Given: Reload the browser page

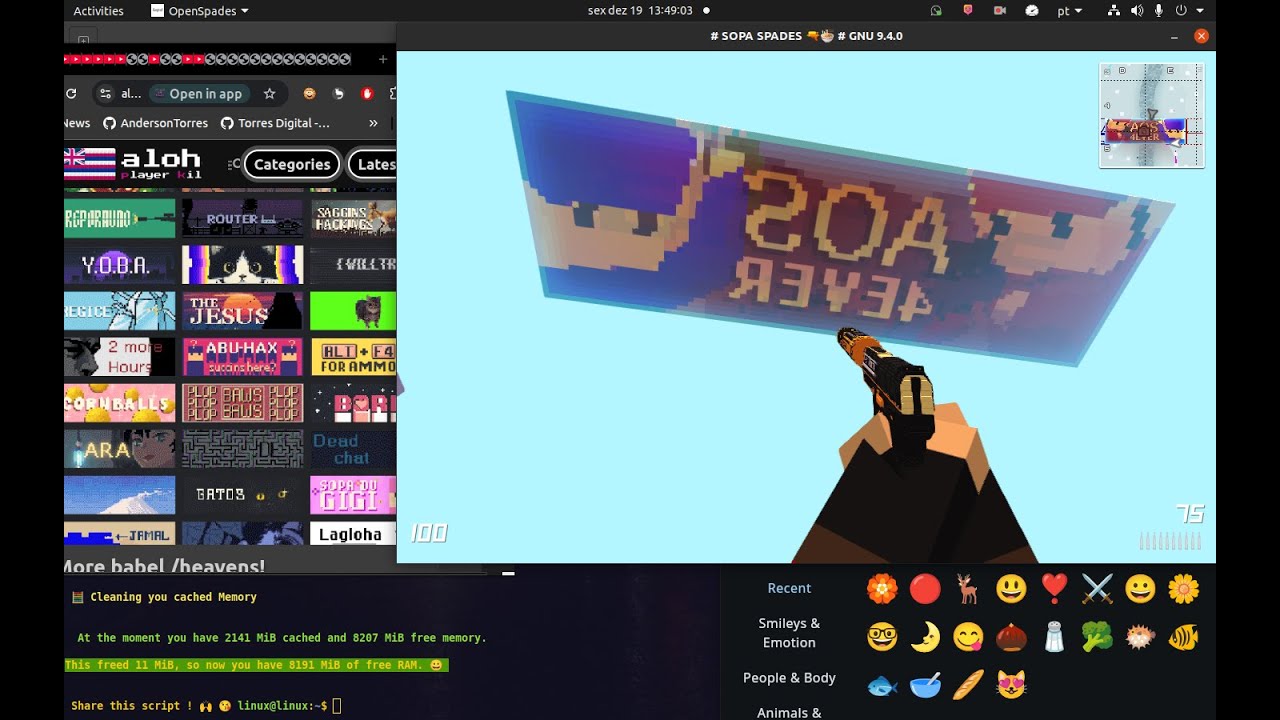Looking at the screenshot, I should point(71,94).
